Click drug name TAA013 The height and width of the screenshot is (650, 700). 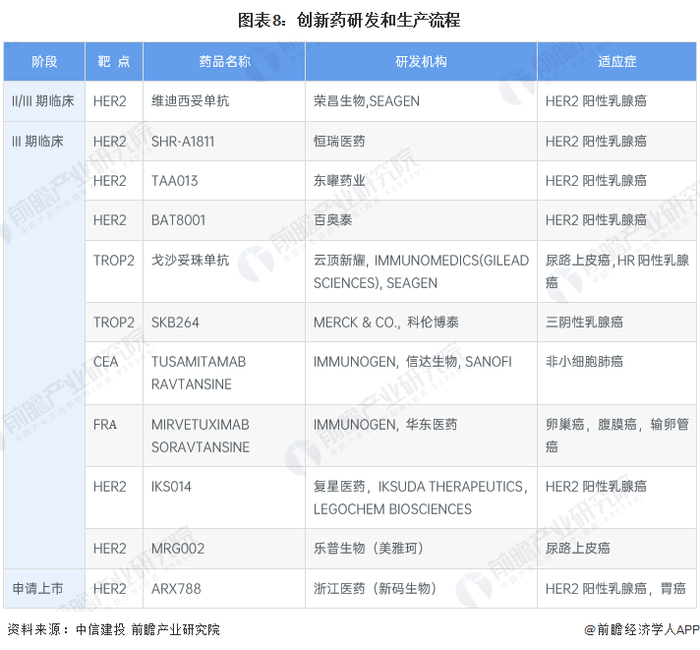pyautogui.click(x=175, y=181)
